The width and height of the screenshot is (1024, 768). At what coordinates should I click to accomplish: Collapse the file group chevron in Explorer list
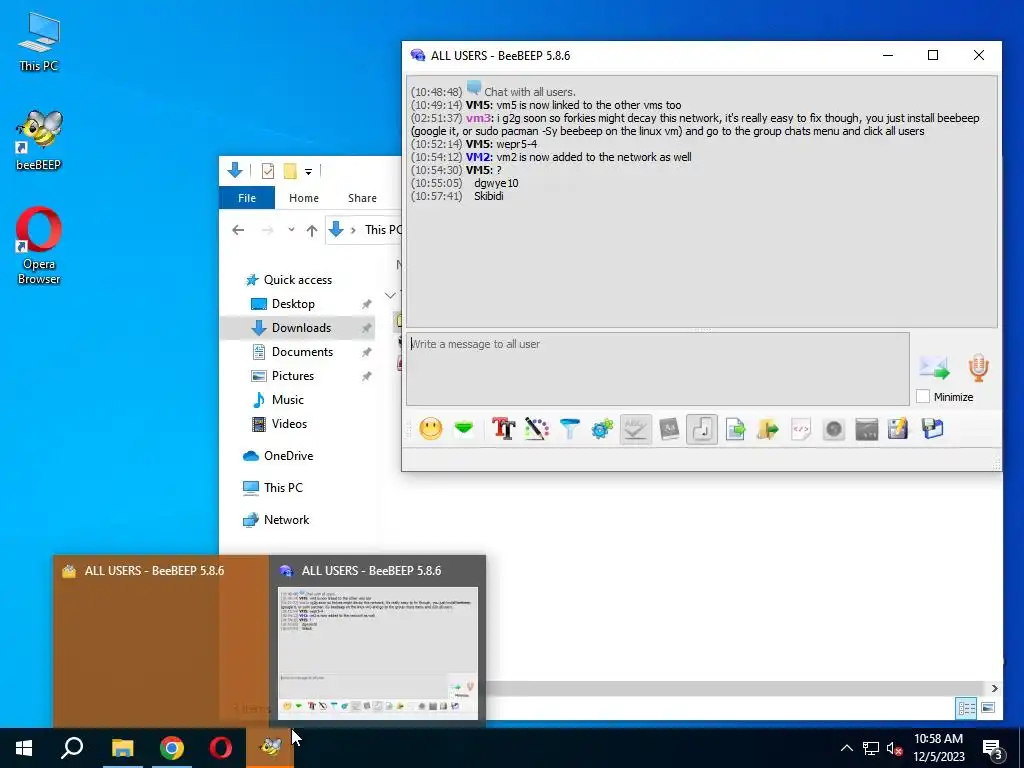pos(390,295)
